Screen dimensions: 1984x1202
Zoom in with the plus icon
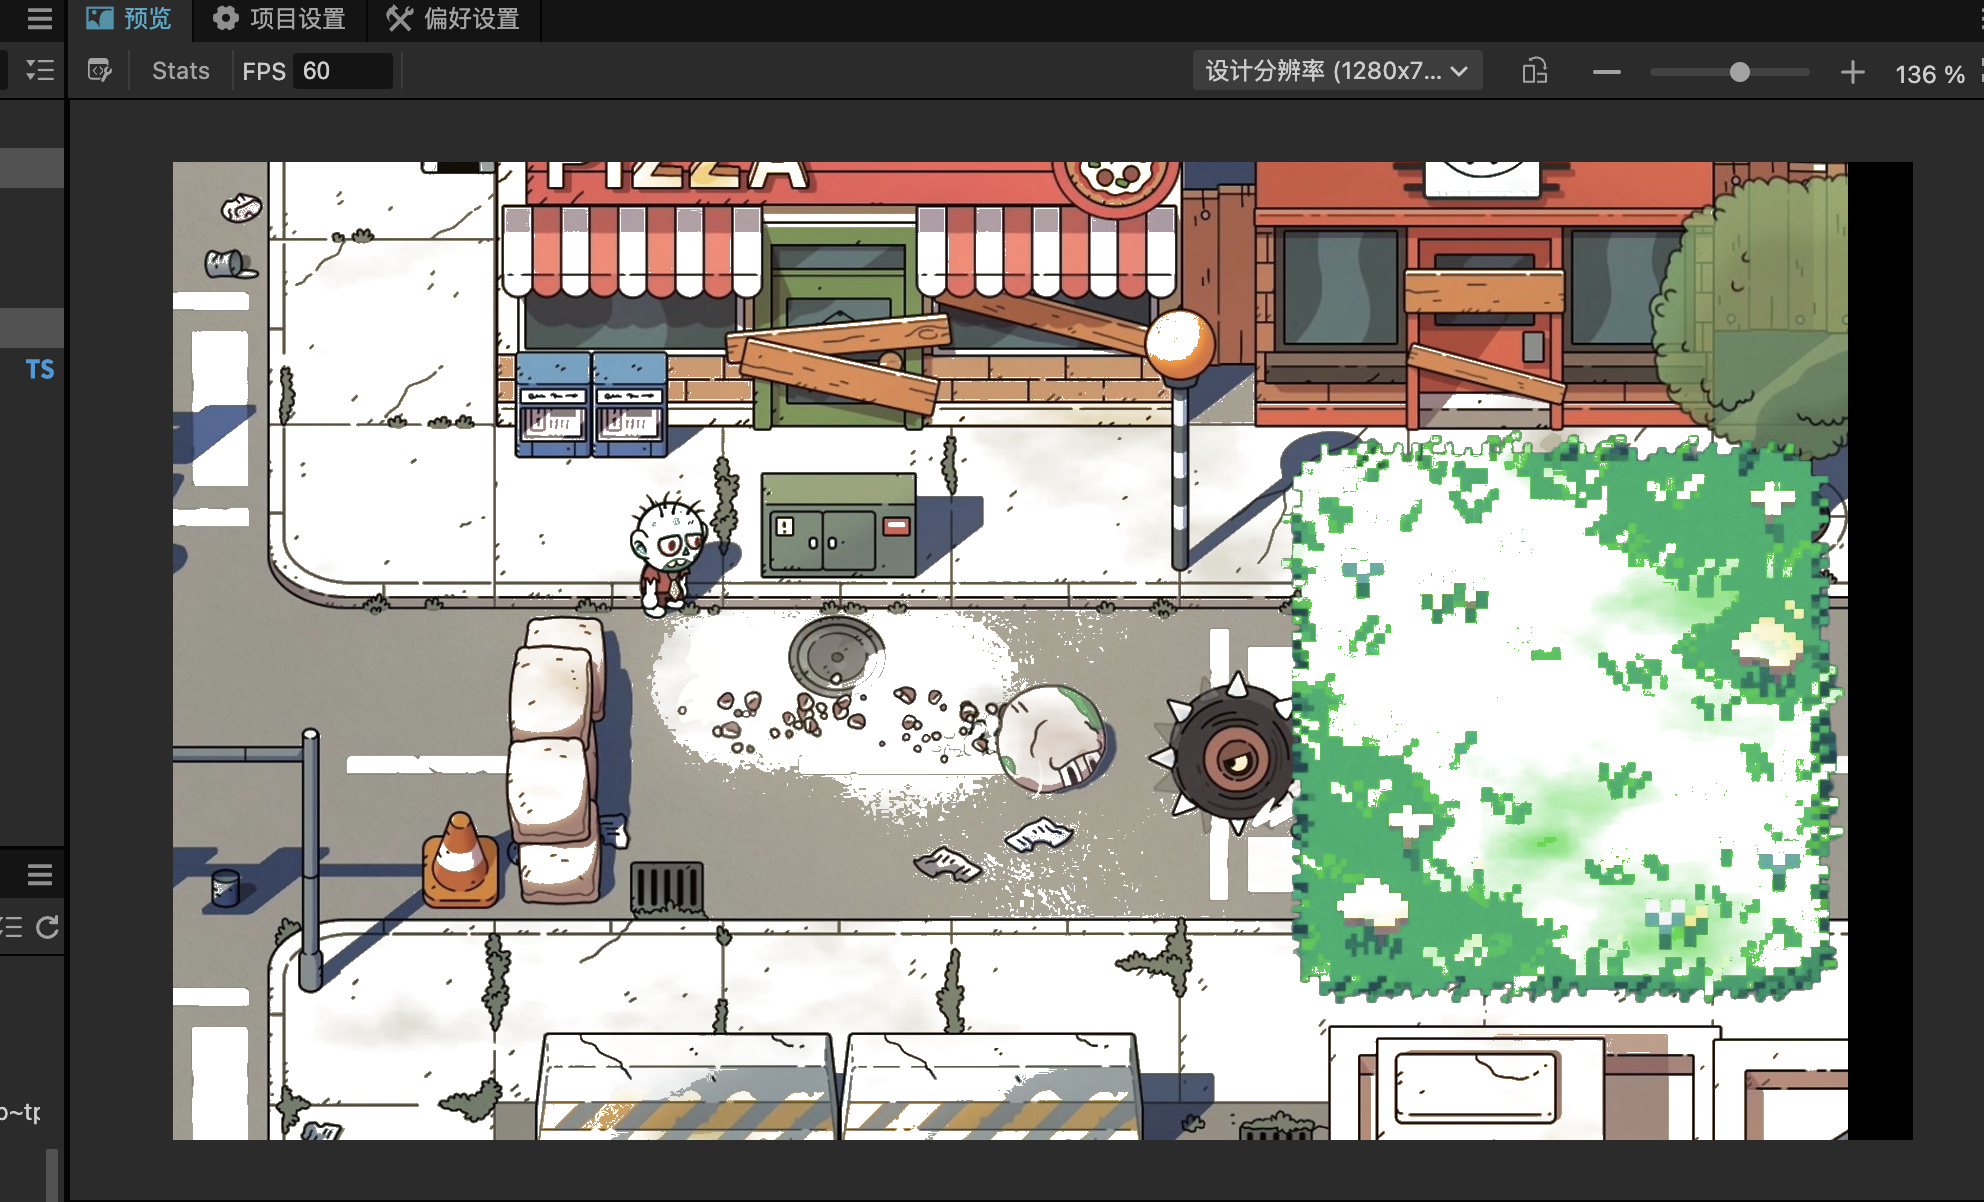pyautogui.click(x=1852, y=72)
